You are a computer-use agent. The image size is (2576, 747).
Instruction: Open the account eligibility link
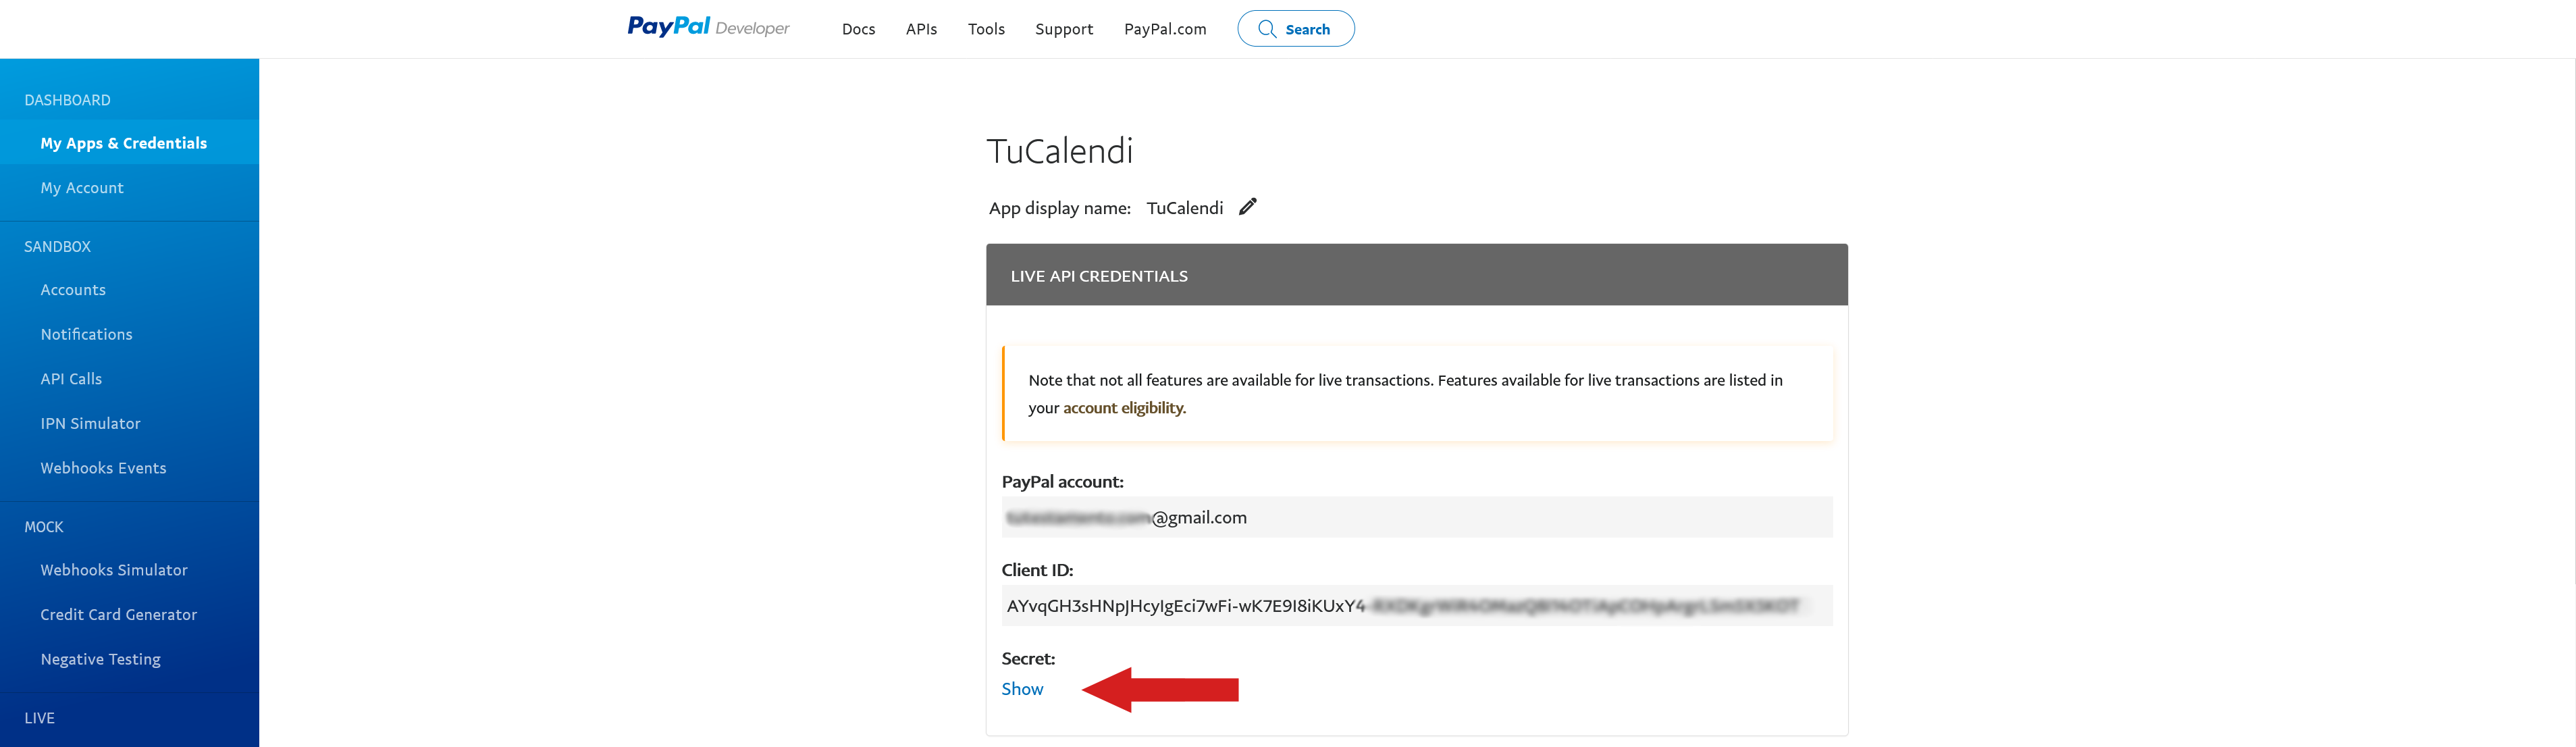(x=1122, y=407)
